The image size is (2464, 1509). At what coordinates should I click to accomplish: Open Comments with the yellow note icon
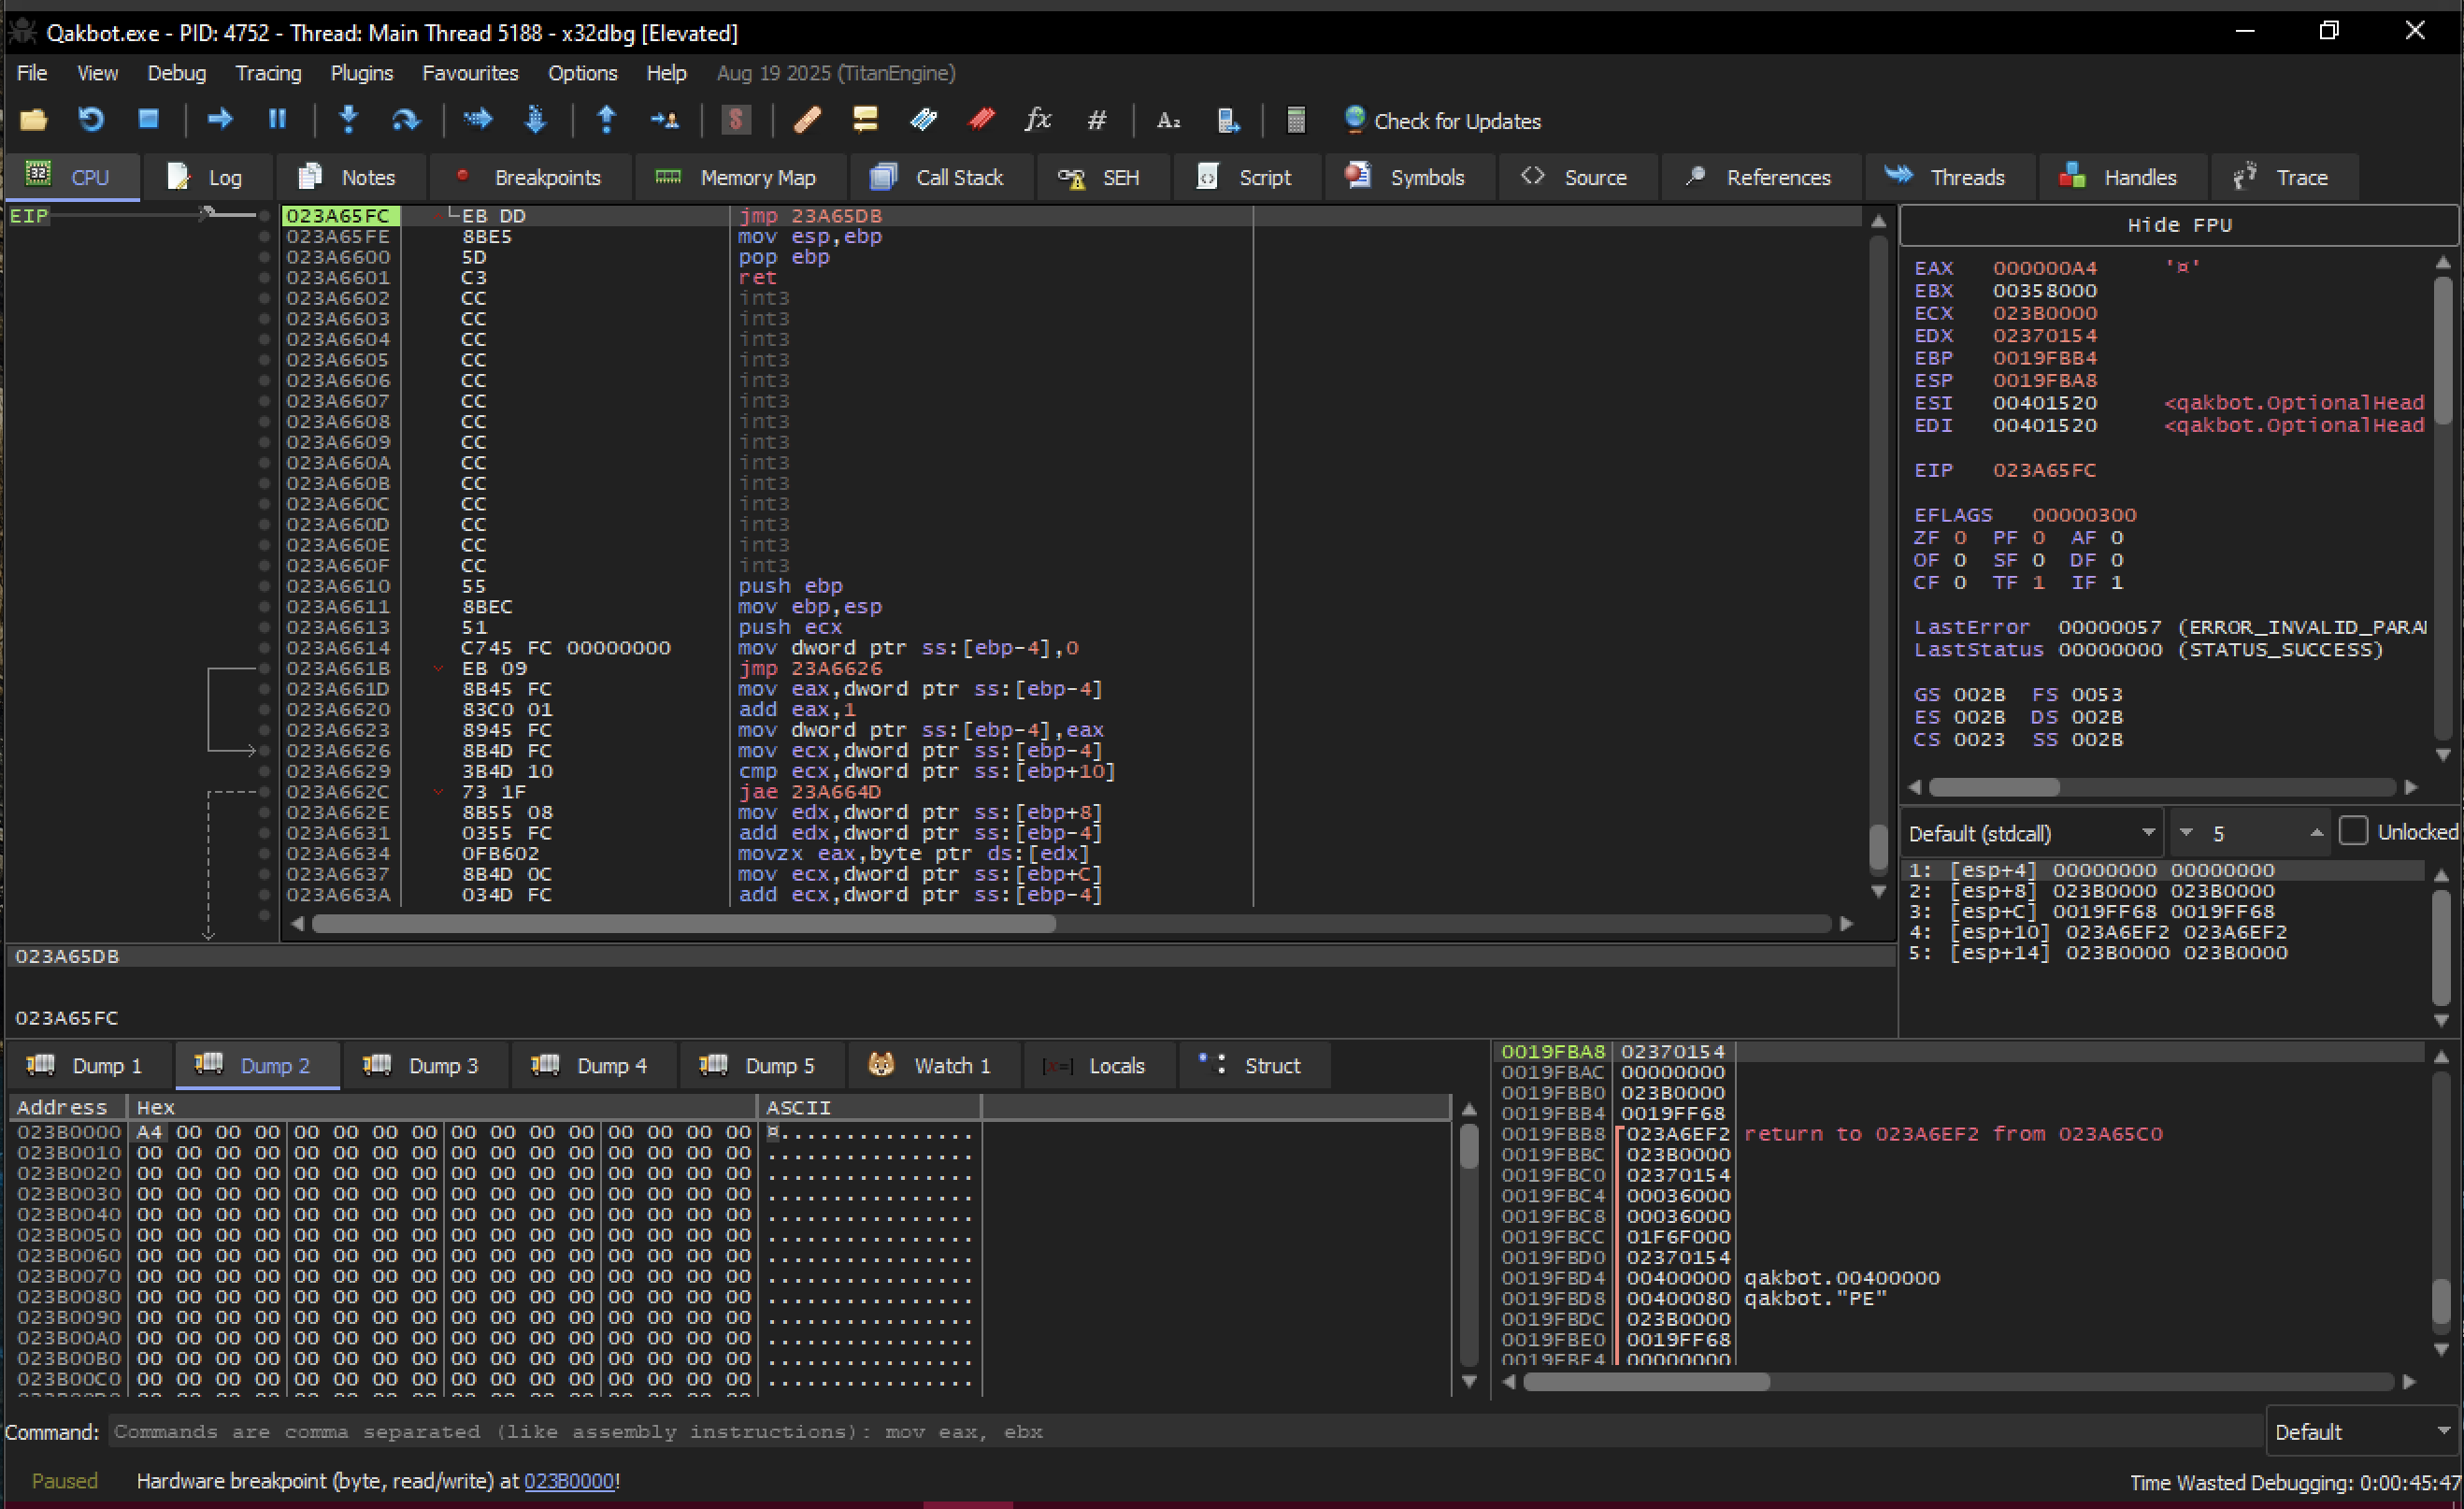coord(865,121)
